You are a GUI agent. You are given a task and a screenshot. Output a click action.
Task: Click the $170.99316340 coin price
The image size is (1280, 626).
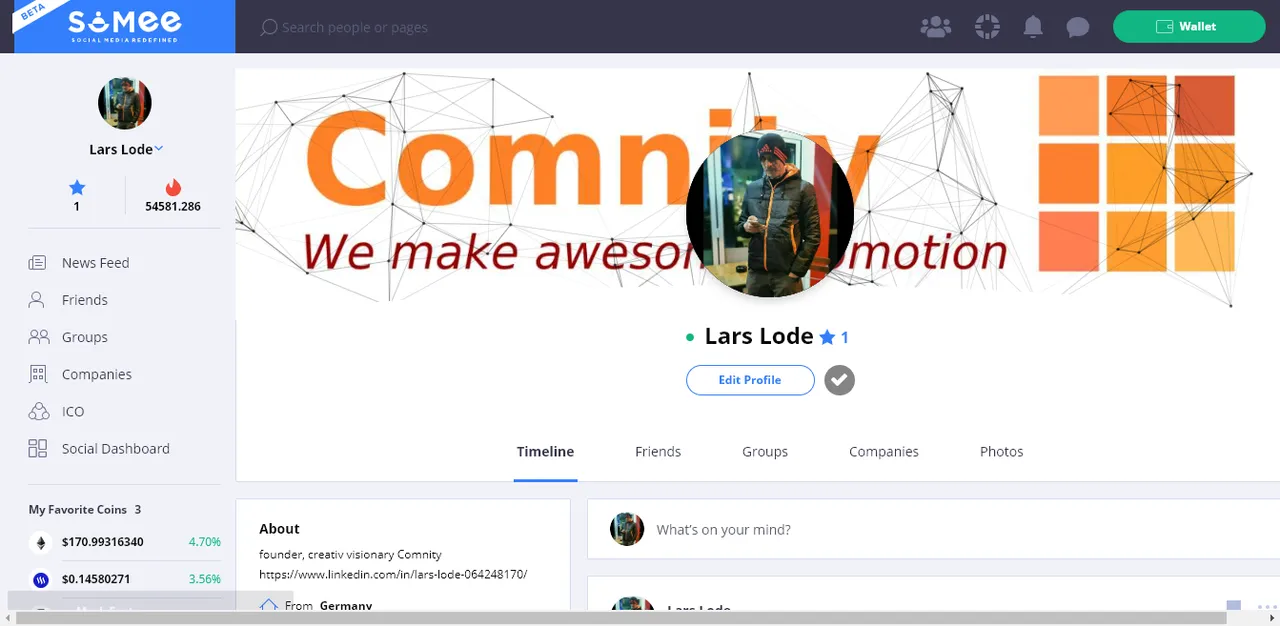click(103, 542)
